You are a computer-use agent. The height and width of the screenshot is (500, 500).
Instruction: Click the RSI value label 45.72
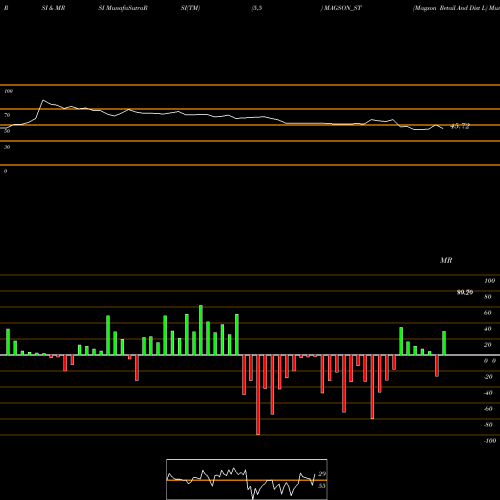(460, 126)
